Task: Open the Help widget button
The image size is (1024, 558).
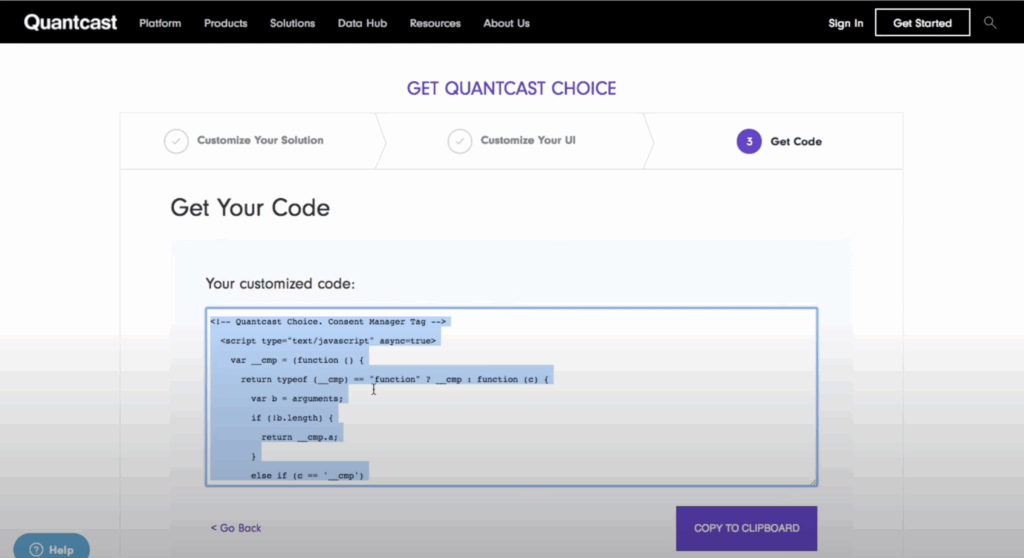Action: point(52,548)
